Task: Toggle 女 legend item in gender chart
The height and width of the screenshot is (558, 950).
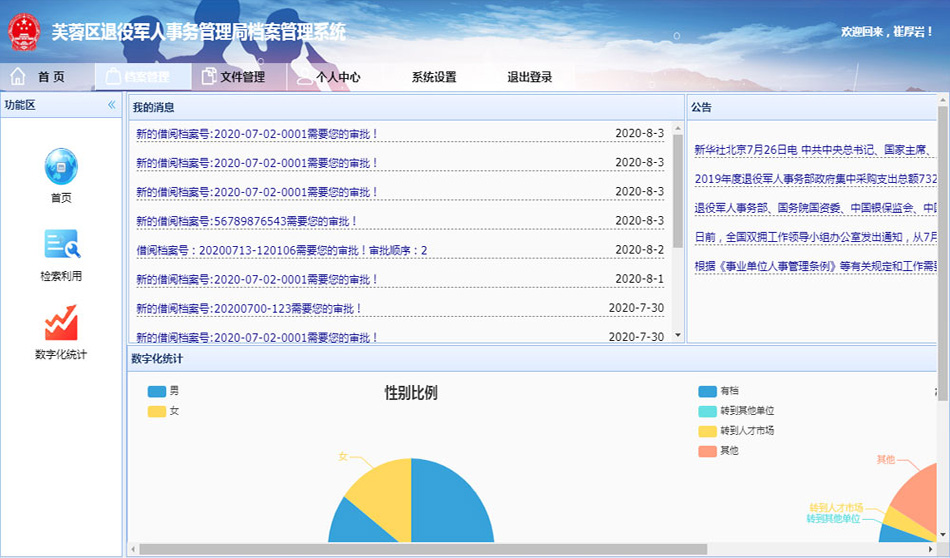Action: tap(157, 411)
